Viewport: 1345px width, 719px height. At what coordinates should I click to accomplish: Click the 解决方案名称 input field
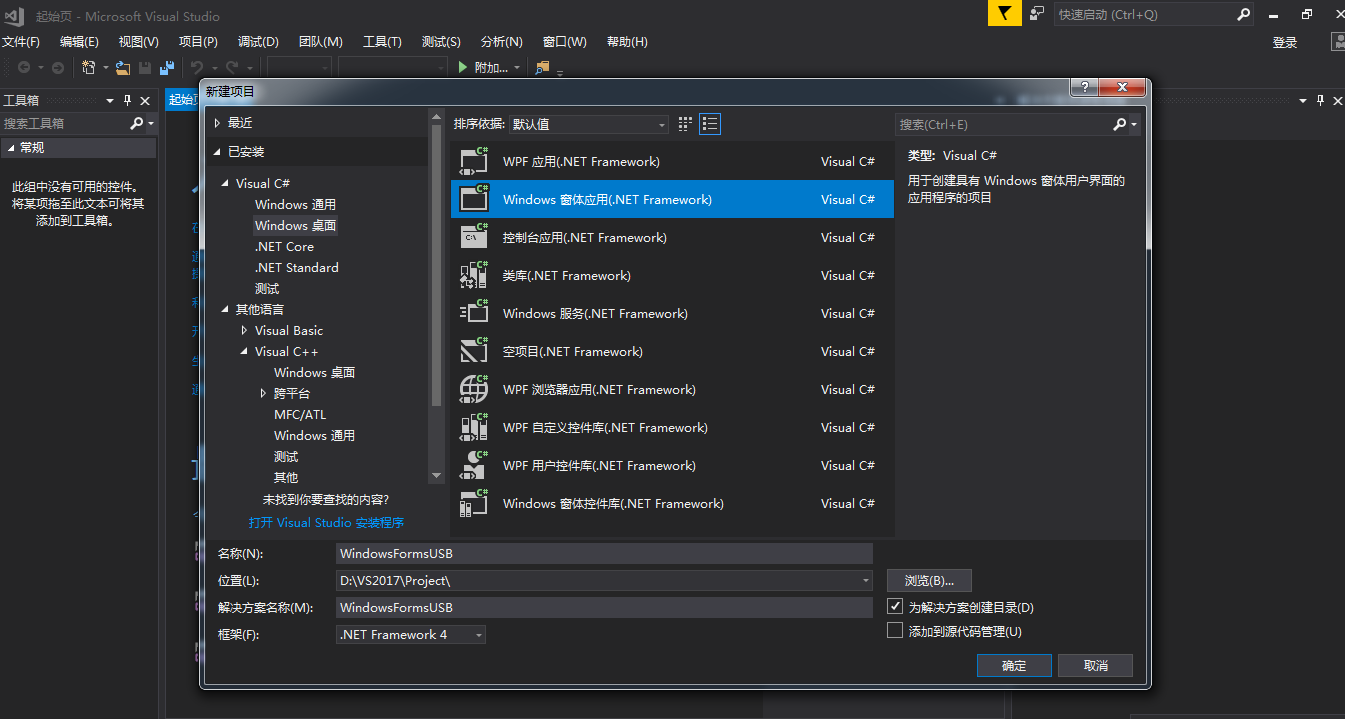pyautogui.click(x=605, y=607)
